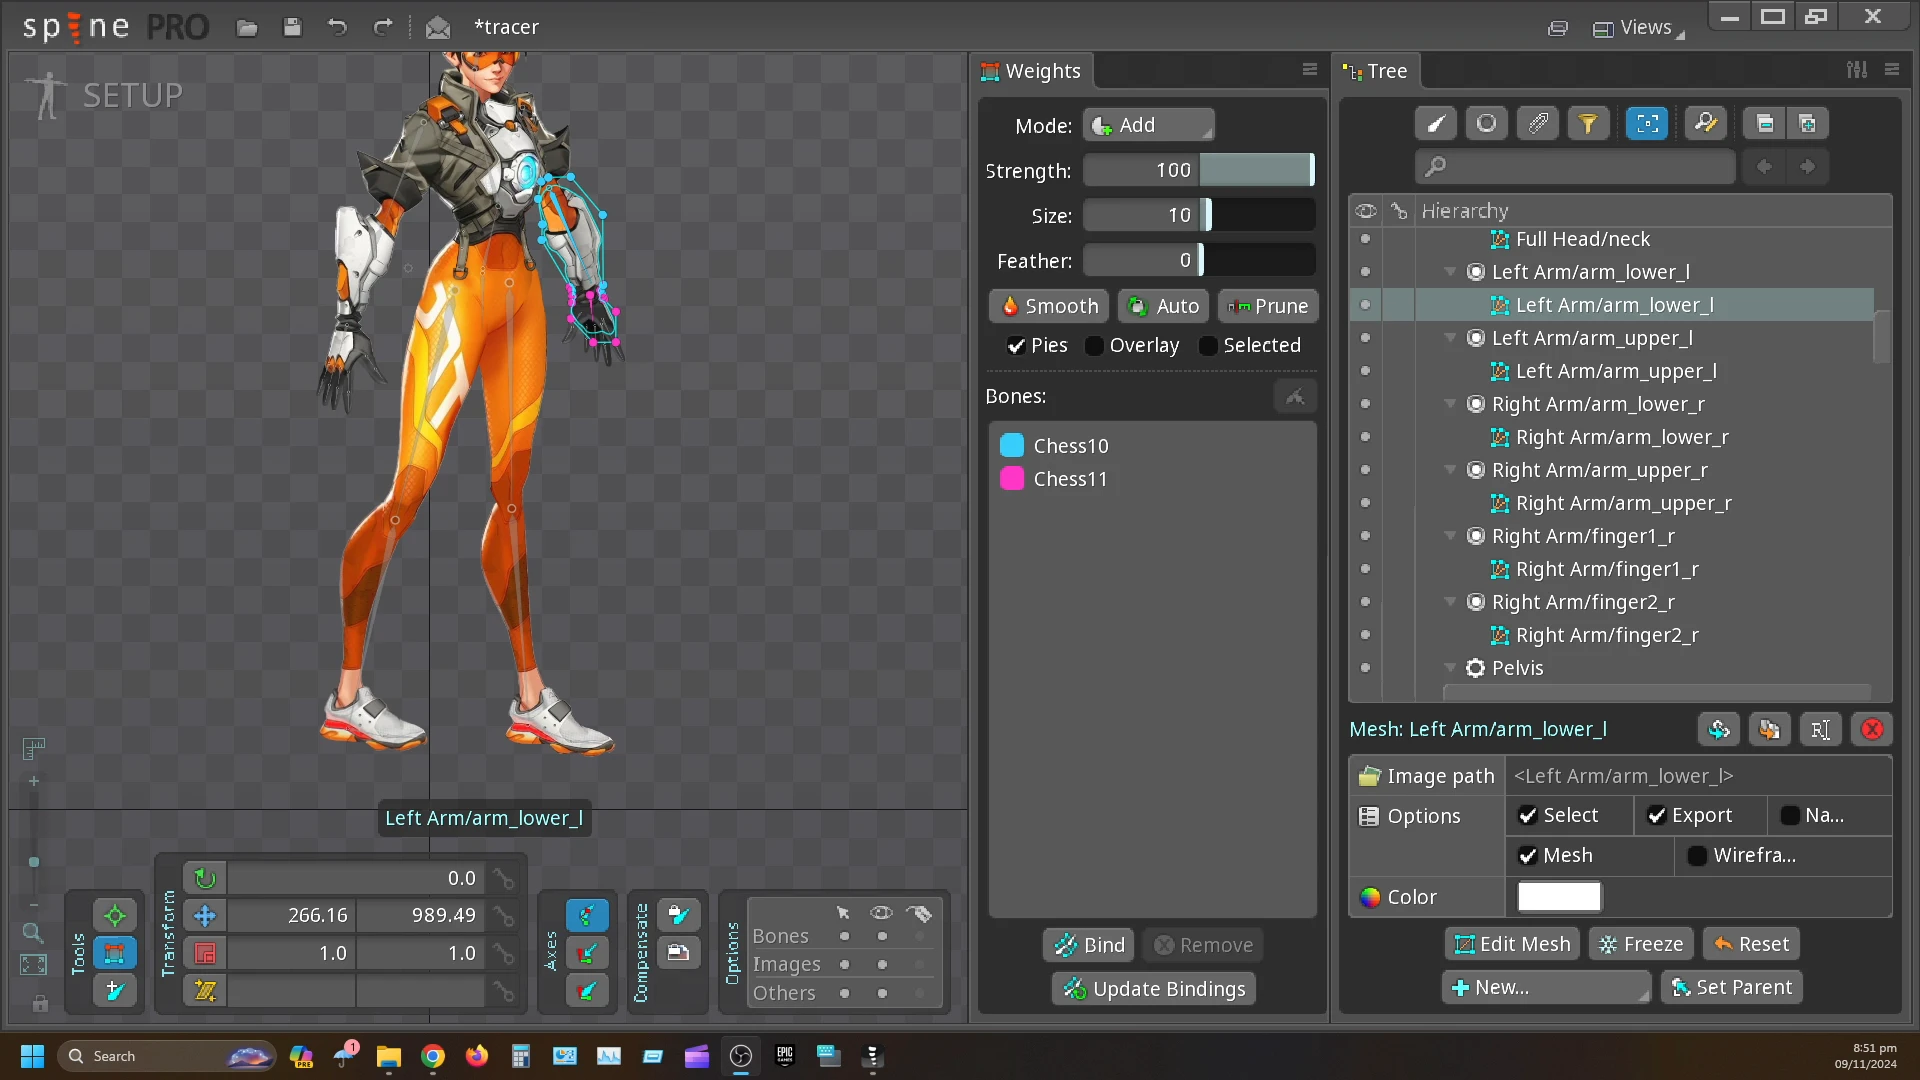This screenshot has width=1920, height=1080.
Task: Click the SETUP mode label
Action: coord(132,96)
